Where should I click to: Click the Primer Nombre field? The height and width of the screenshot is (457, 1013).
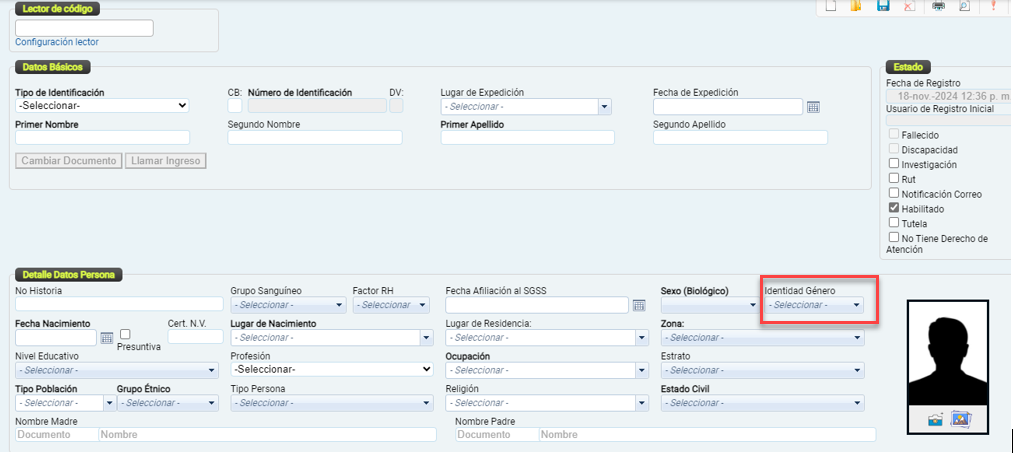coord(103,138)
